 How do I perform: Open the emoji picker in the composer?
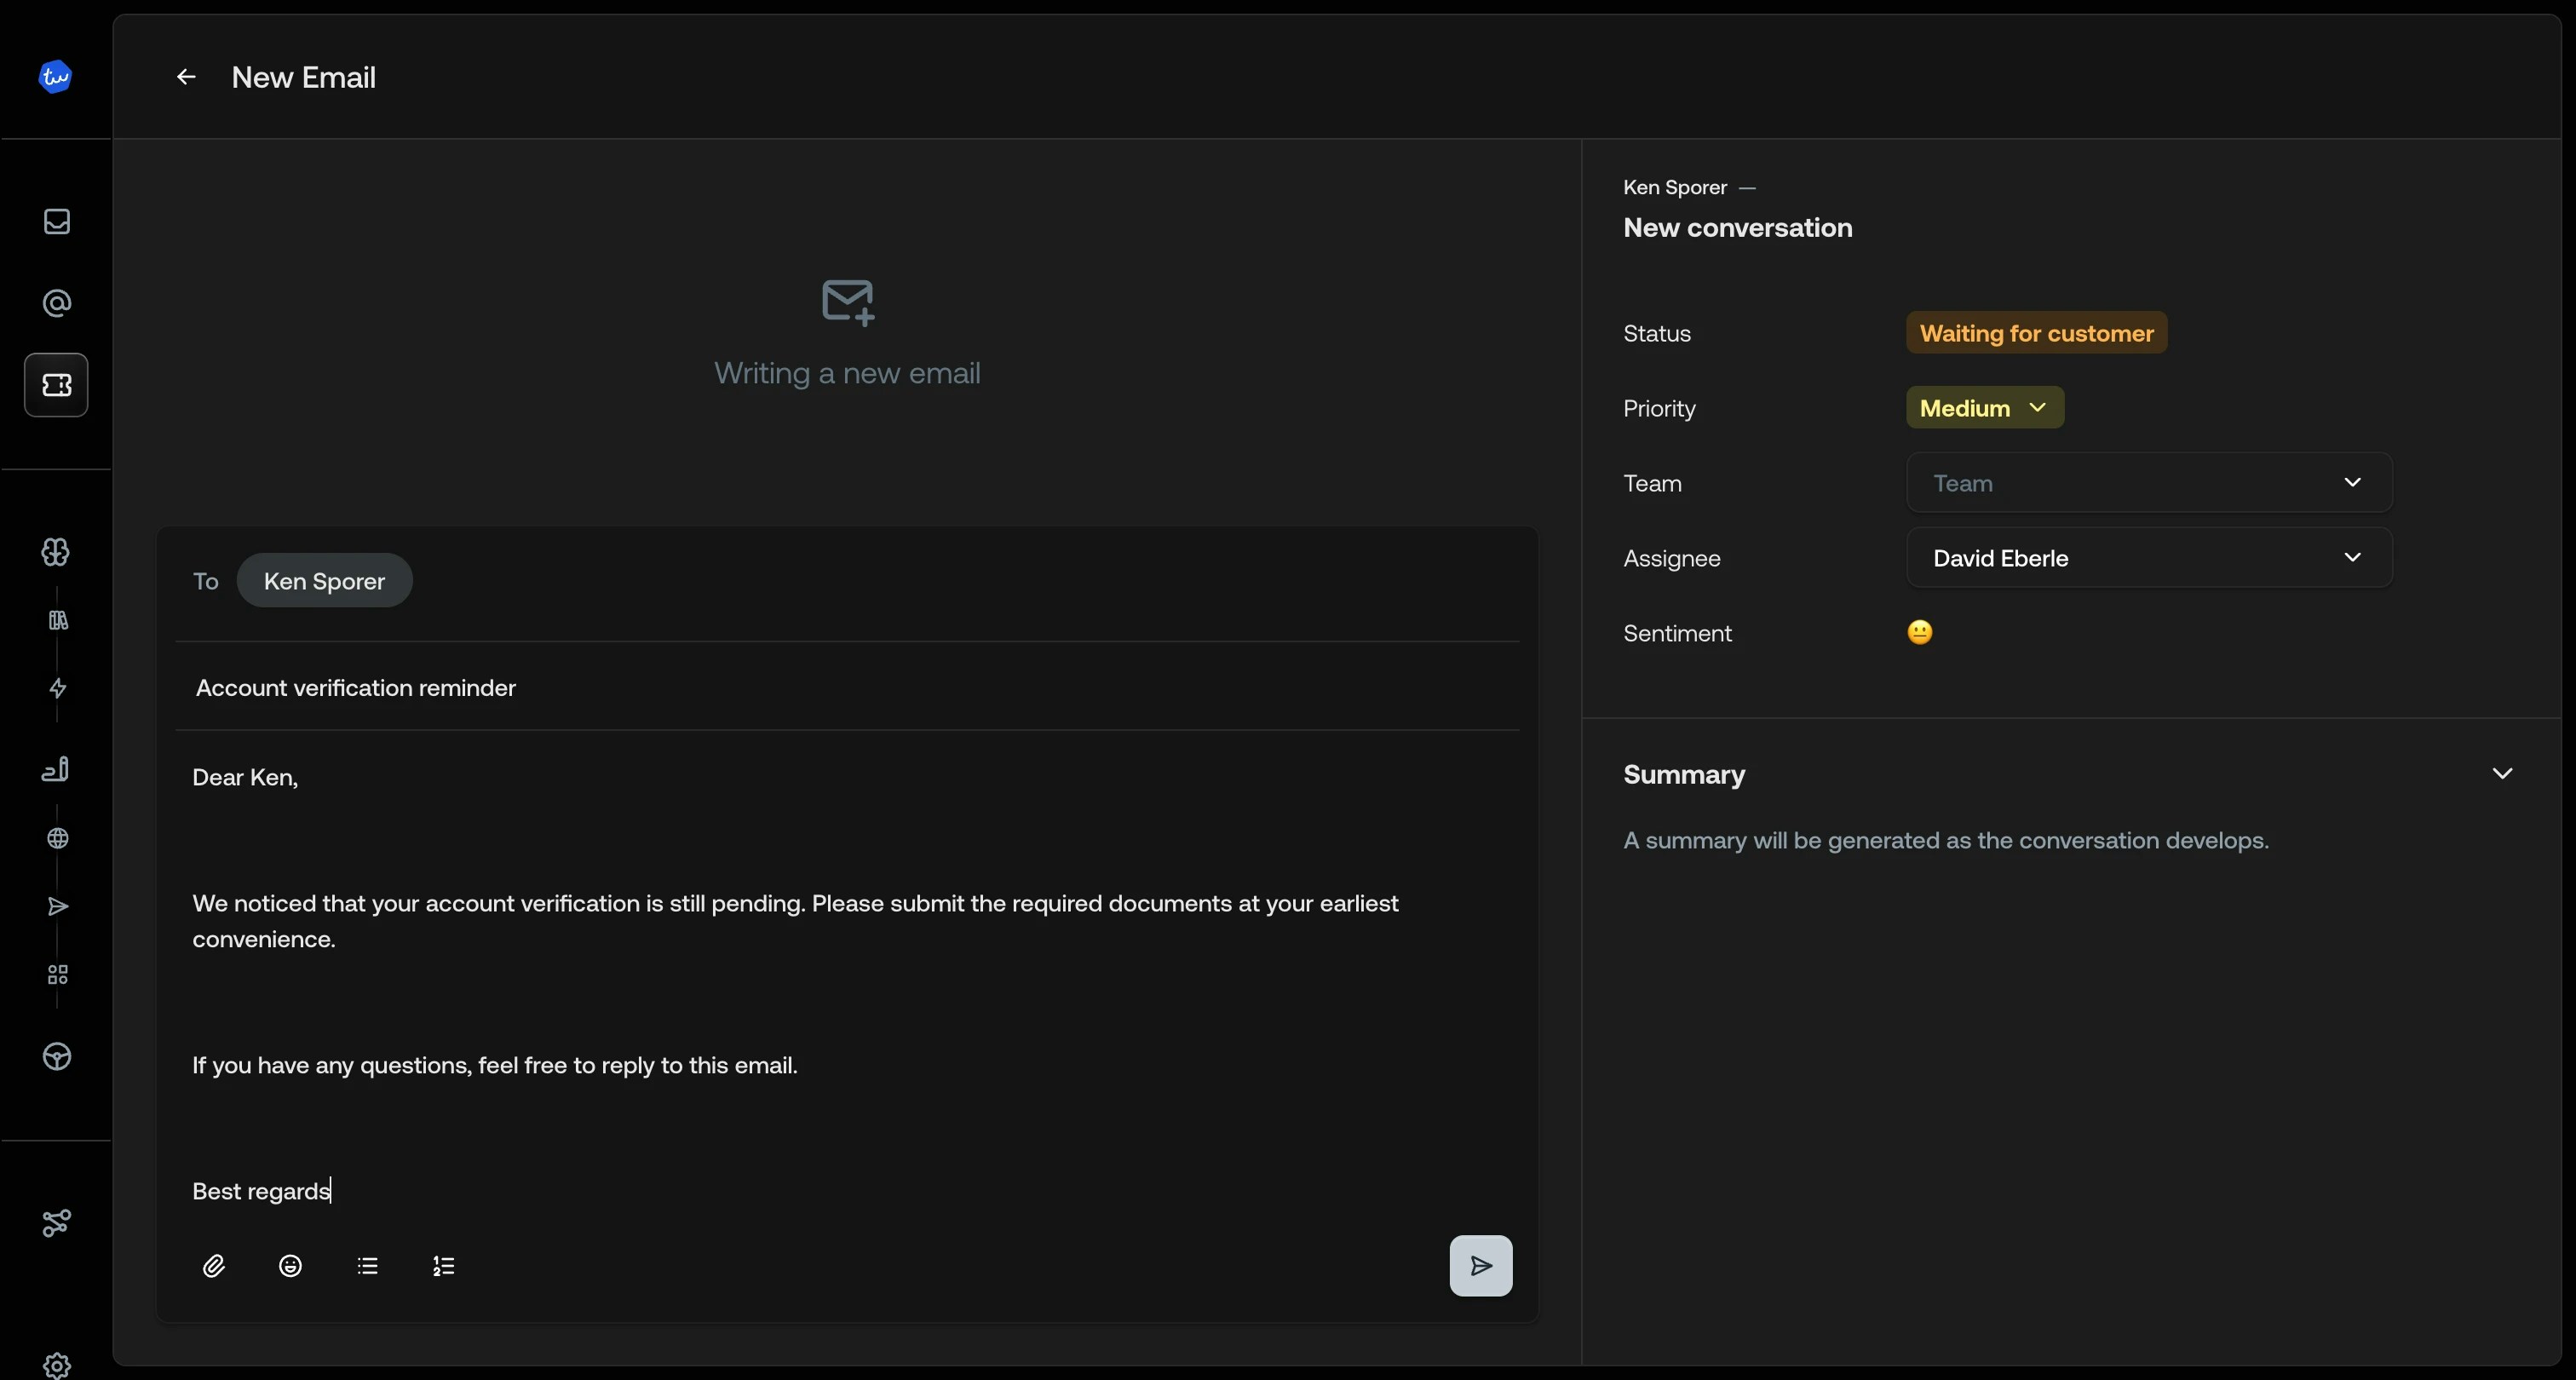pos(290,1265)
